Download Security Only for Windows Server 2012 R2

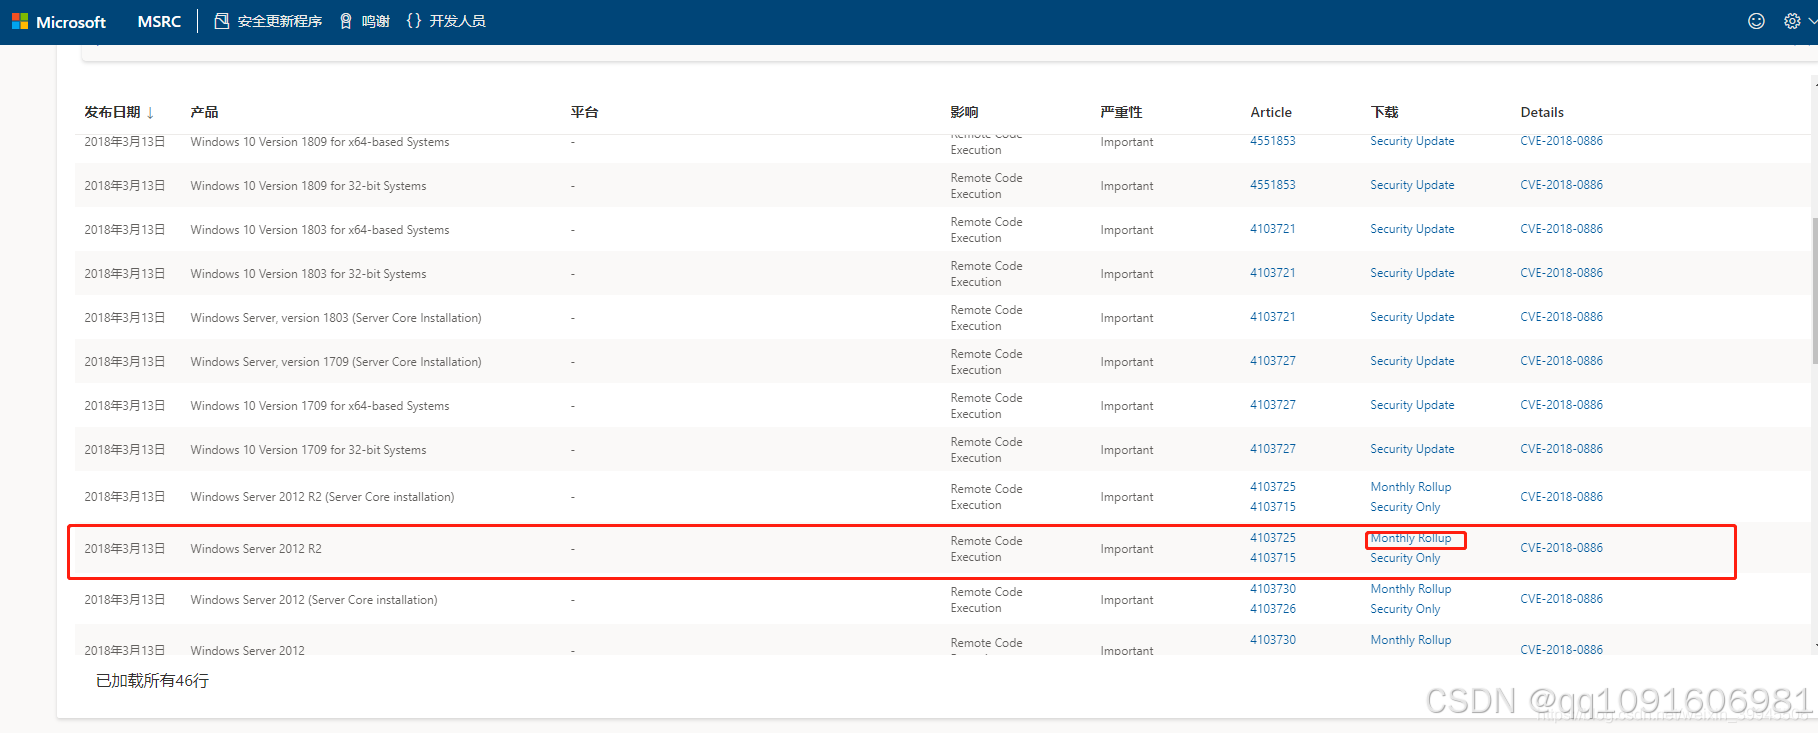[x=1405, y=558]
